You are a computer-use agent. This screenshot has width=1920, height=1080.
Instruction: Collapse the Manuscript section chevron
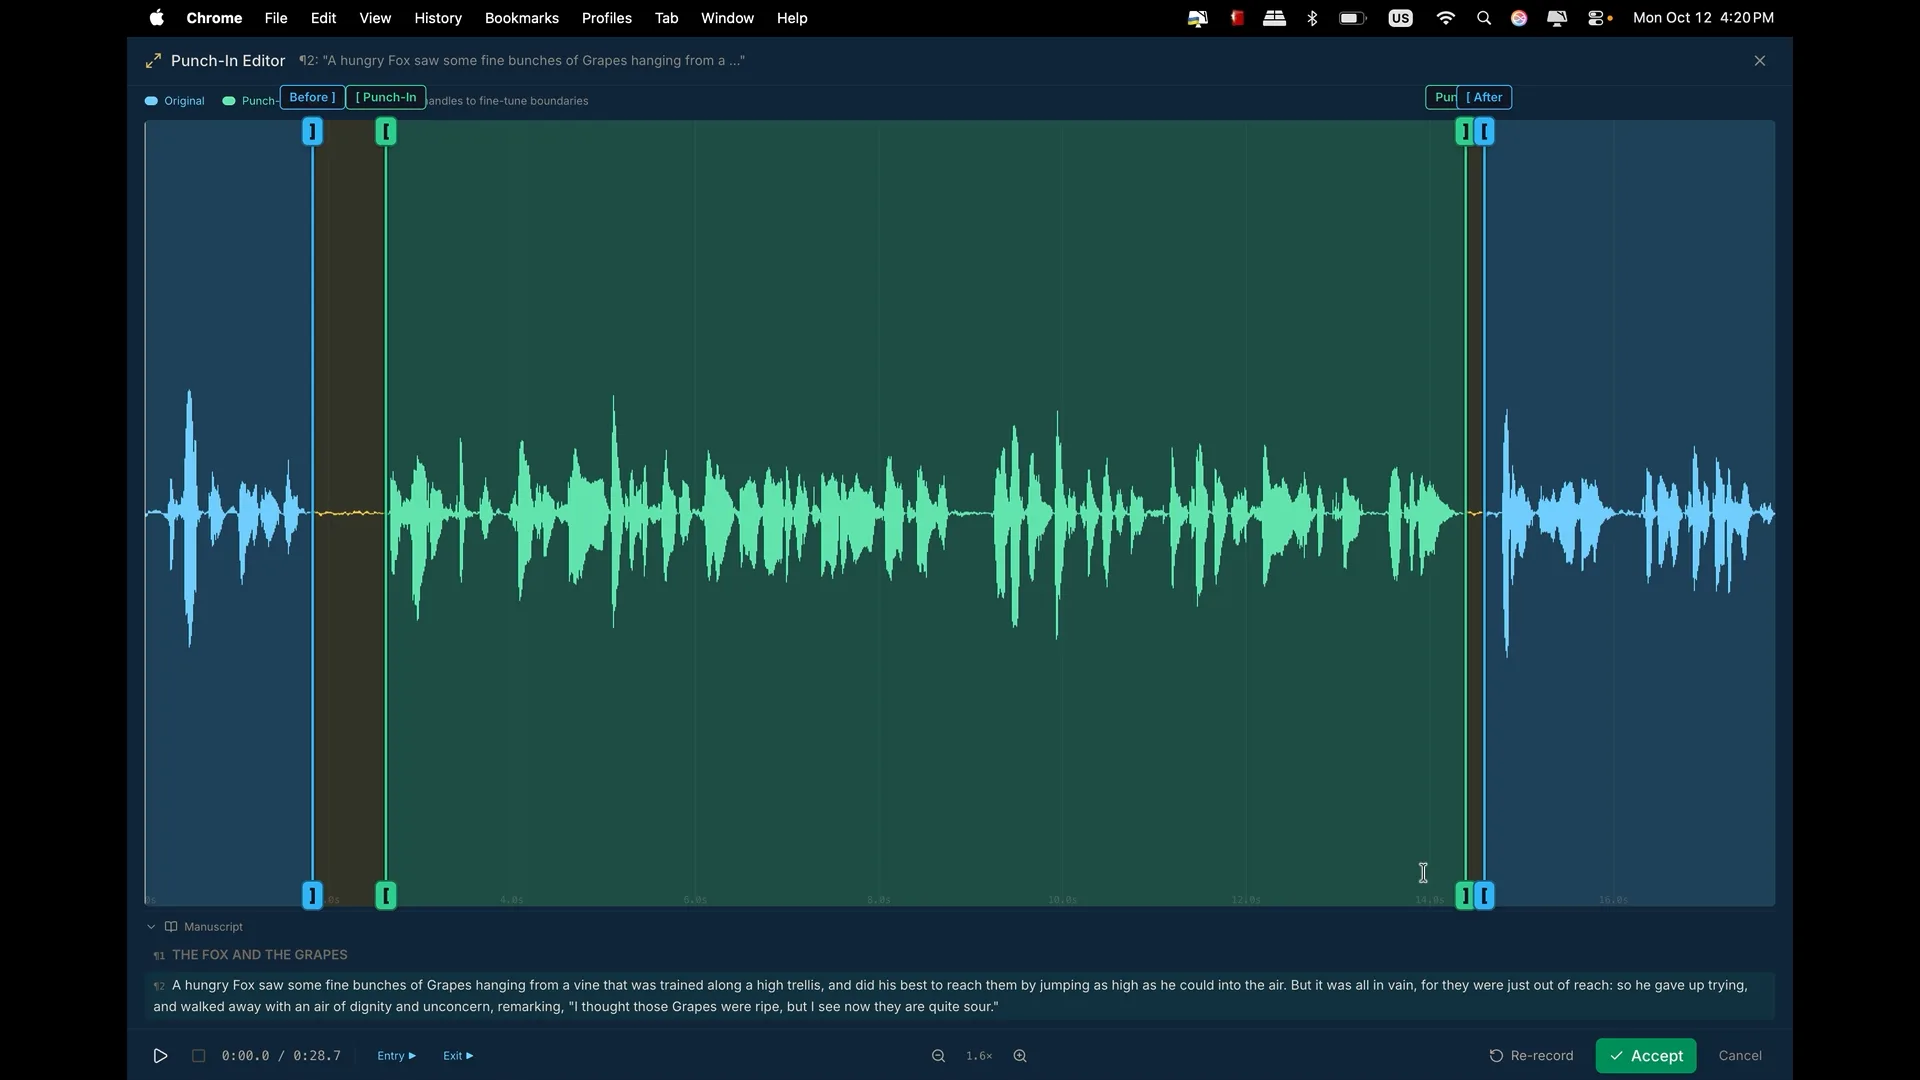[151, 927]
